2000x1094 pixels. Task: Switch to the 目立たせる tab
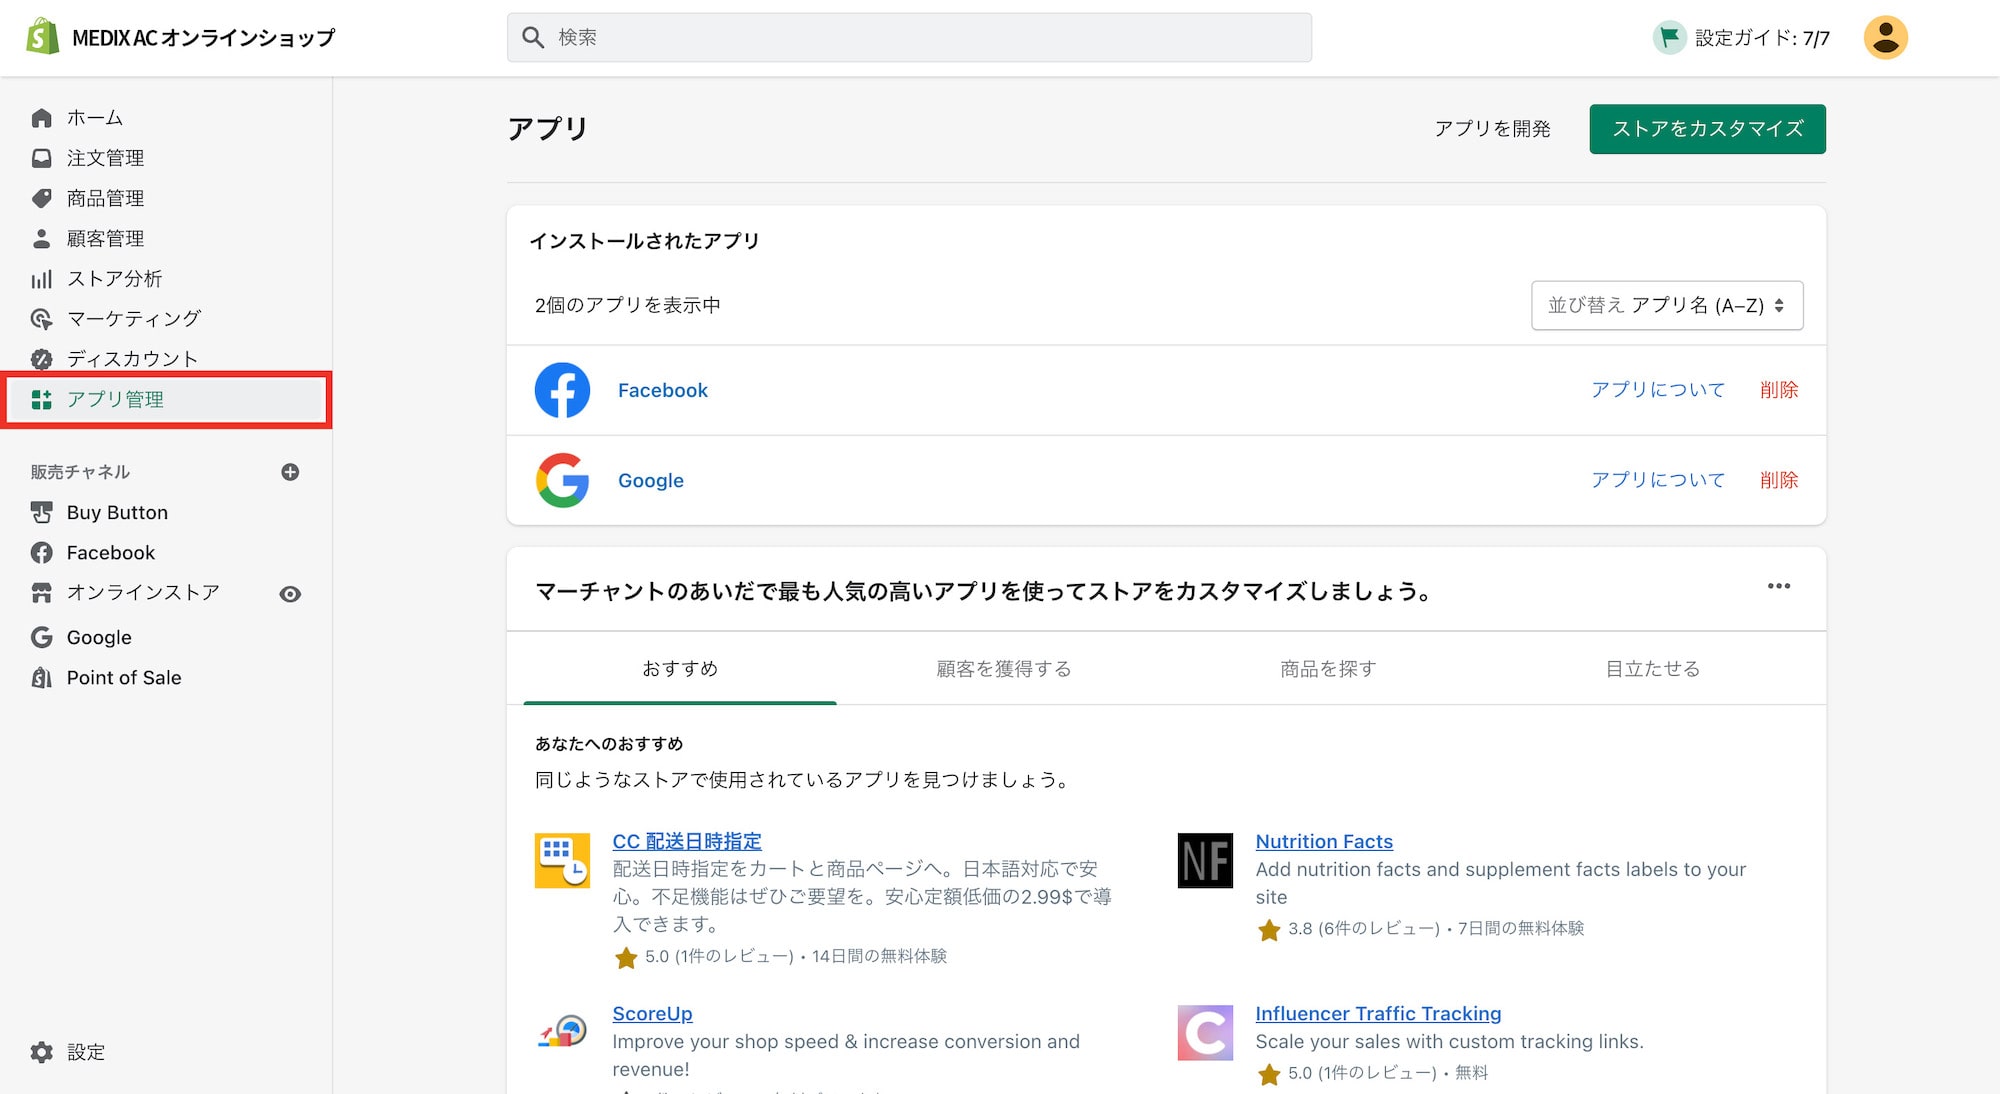1652,668
